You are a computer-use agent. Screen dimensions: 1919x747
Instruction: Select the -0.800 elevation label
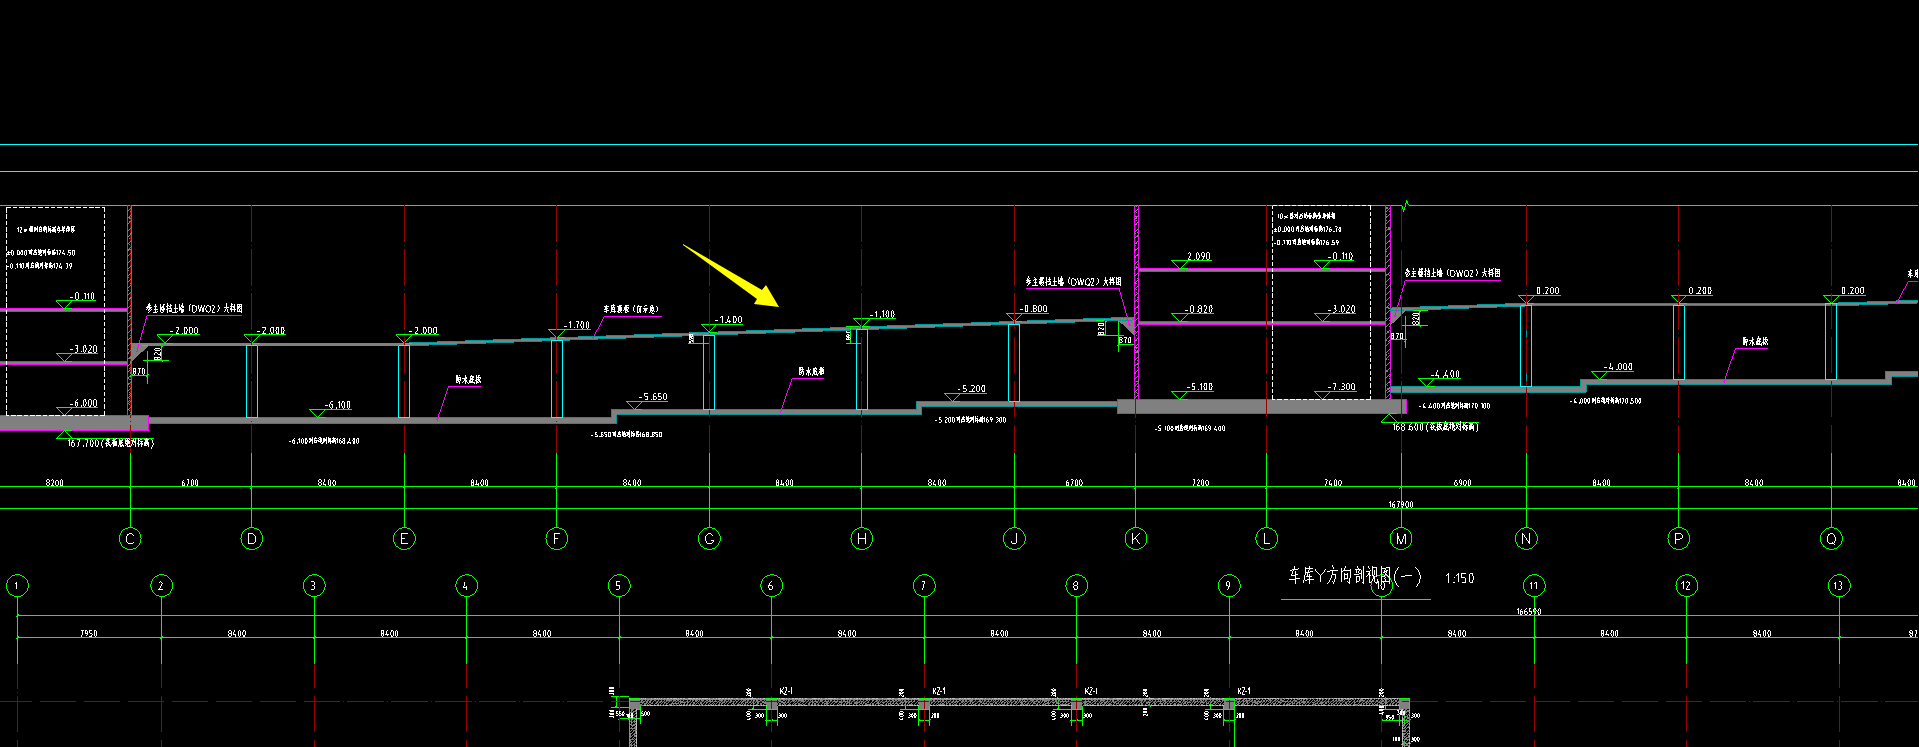click(1033, 309)
